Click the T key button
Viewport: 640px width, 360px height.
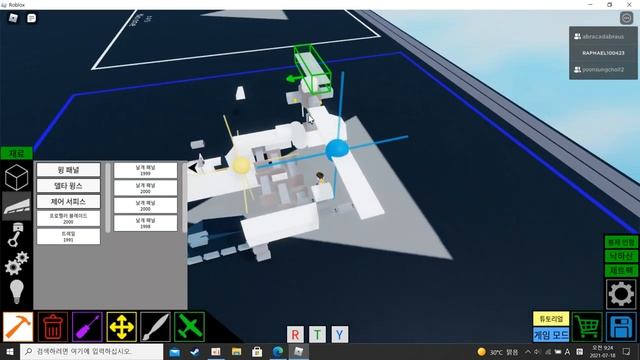click(317, 335)
